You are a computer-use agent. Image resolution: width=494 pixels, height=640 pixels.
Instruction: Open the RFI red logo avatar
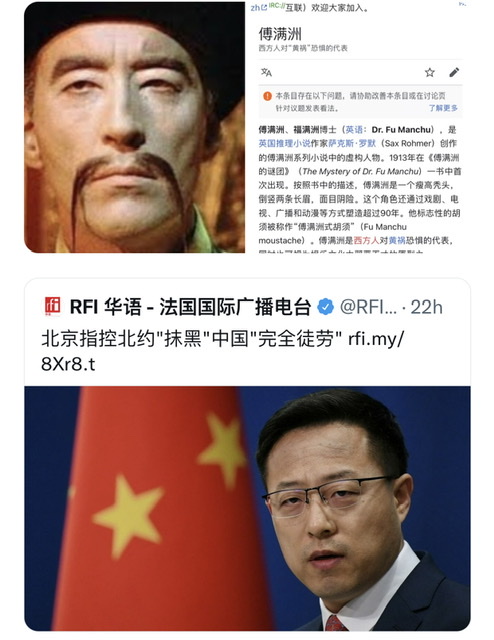53,307
